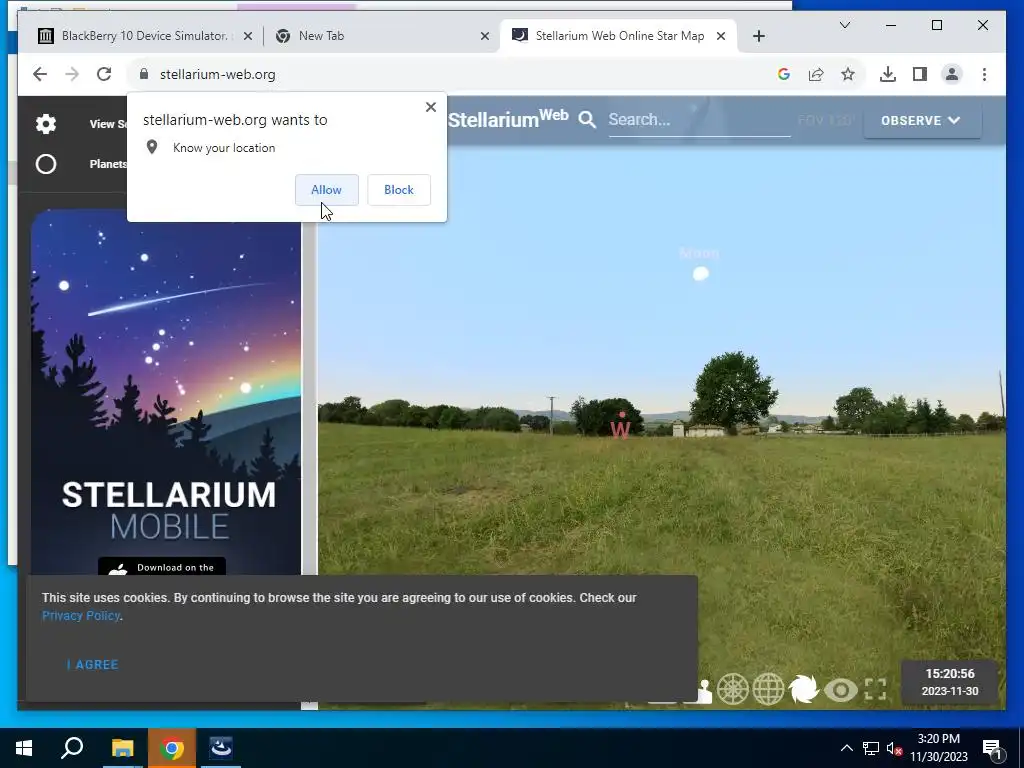The height and width of the screenshot is (768, 1024).
Task: Open Chrome downloads
Action: (x=888, y=74)
